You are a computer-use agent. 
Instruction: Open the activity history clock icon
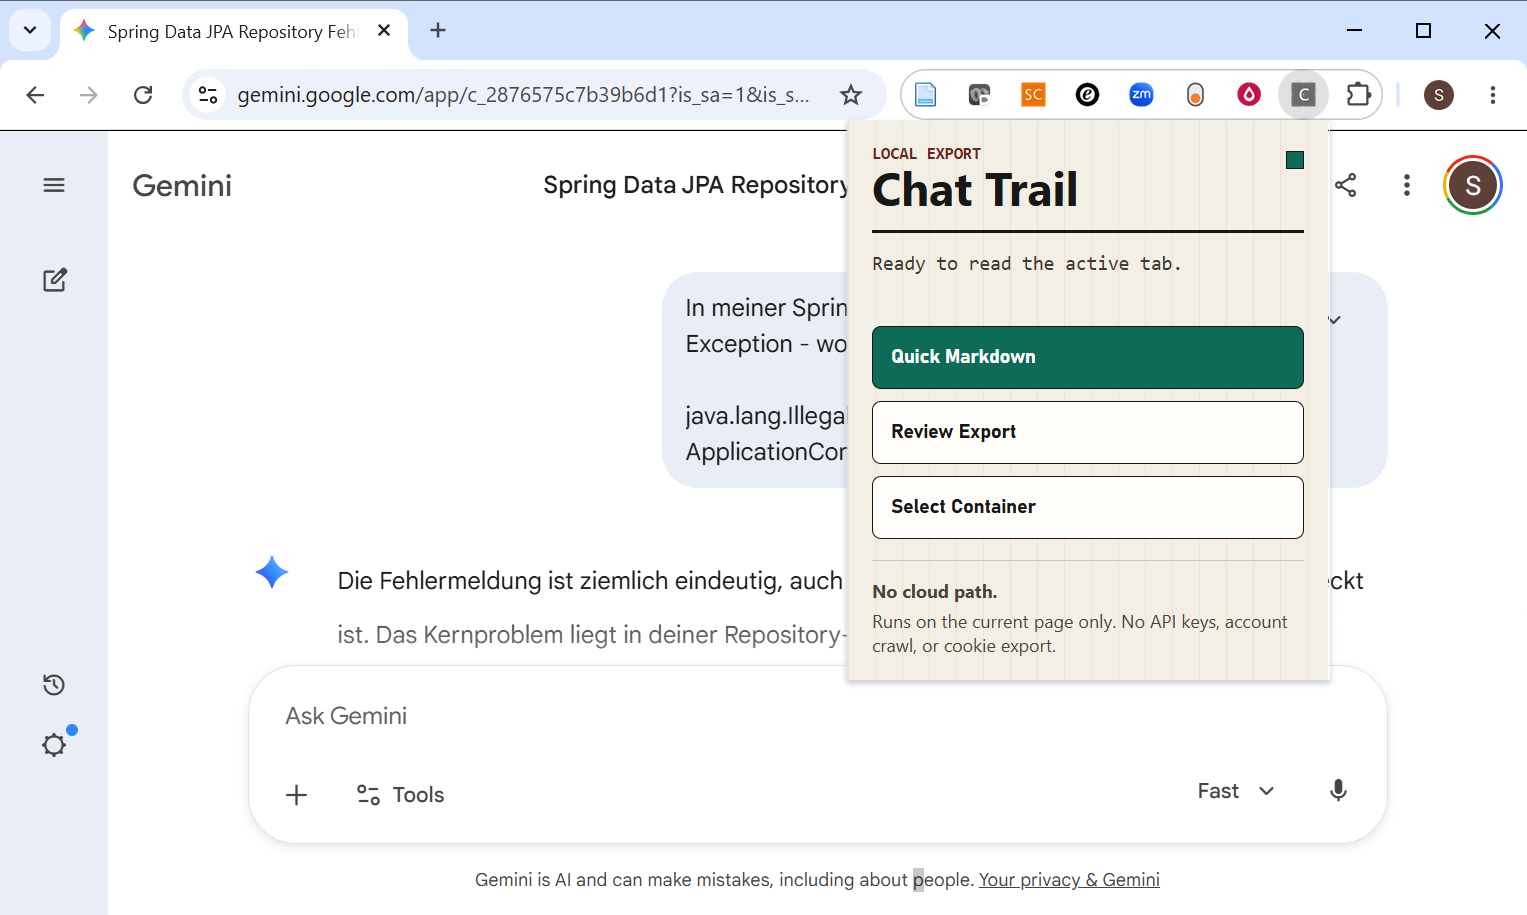(54, 685)
